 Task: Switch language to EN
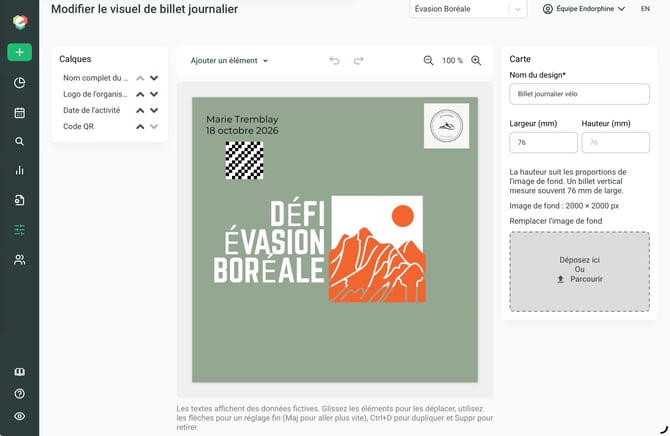[x=645, y=9]
